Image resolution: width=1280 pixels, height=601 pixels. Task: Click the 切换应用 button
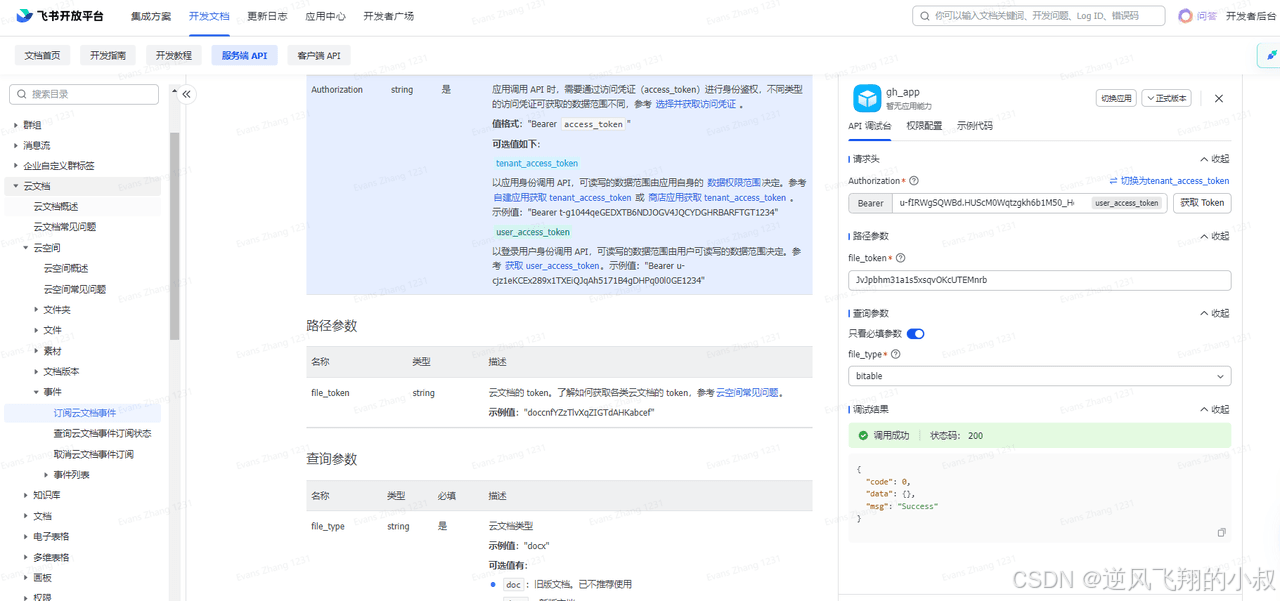1117,99
